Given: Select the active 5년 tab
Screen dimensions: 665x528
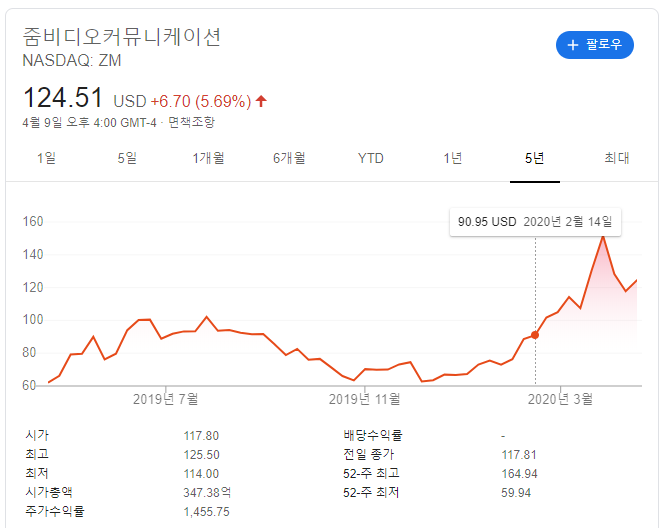Looking at the screenshot, I should coord(534,158).
